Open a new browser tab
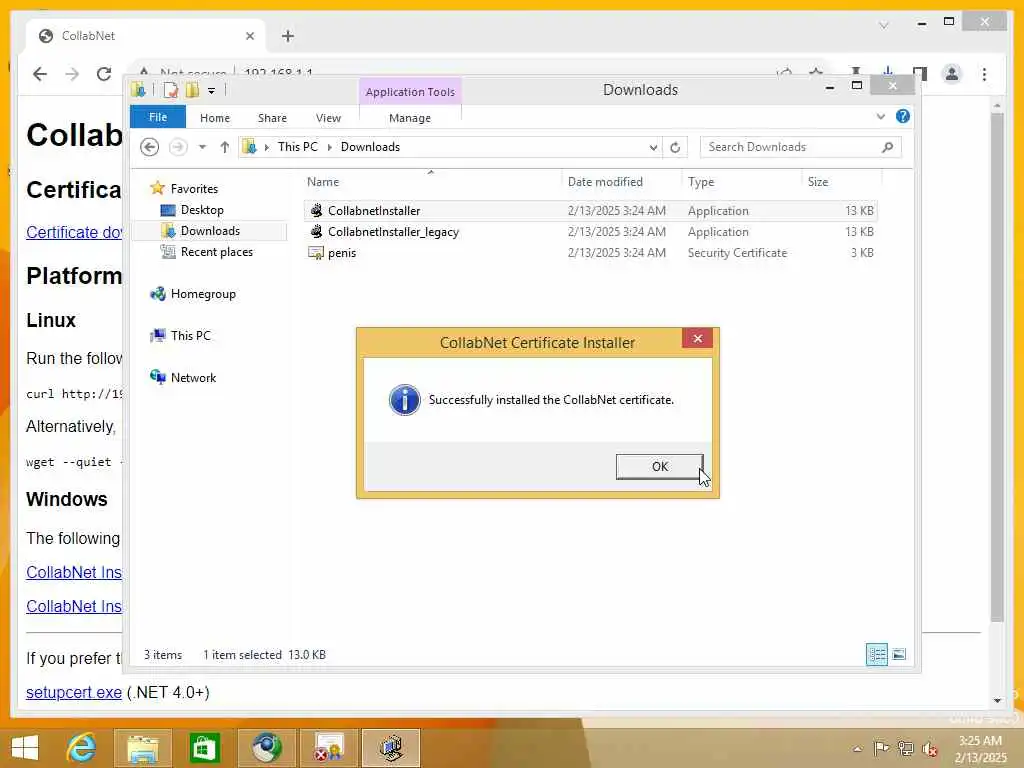The width and height of the screenshot is (1024, 768). pos(288,36)
